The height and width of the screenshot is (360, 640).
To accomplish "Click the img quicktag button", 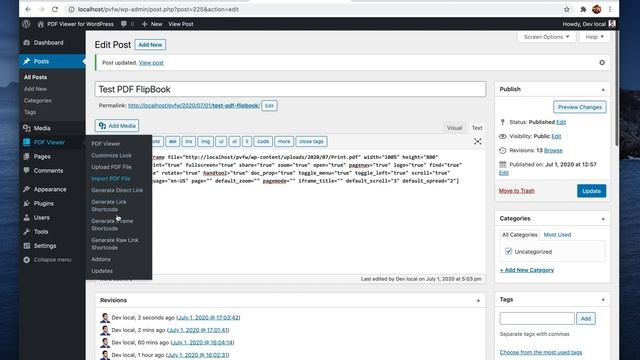I will [x=205, y=141].
